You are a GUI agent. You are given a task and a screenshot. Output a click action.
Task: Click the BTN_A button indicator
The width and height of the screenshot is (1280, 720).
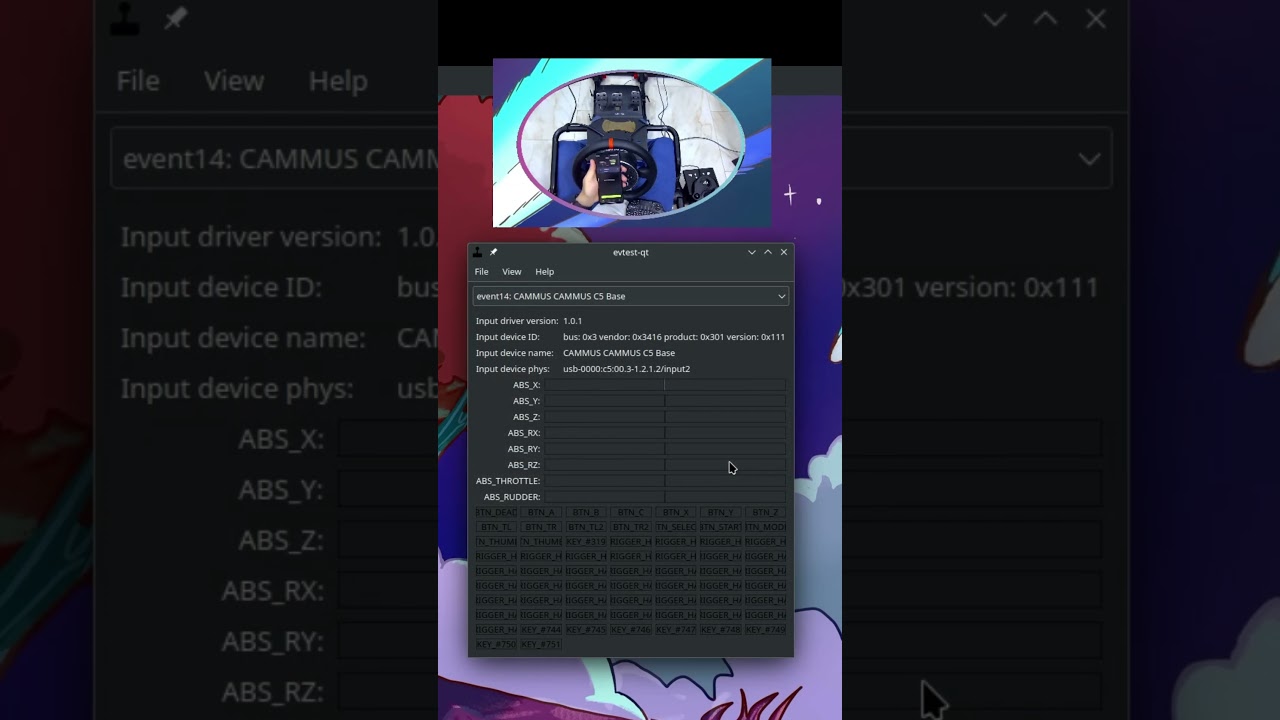541,513
